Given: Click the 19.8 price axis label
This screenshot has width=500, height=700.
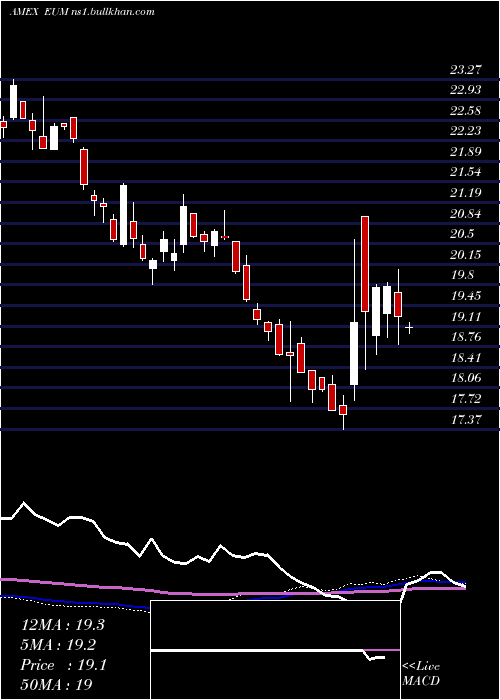Looking at the screenshot, I should [x=462, y=275].
